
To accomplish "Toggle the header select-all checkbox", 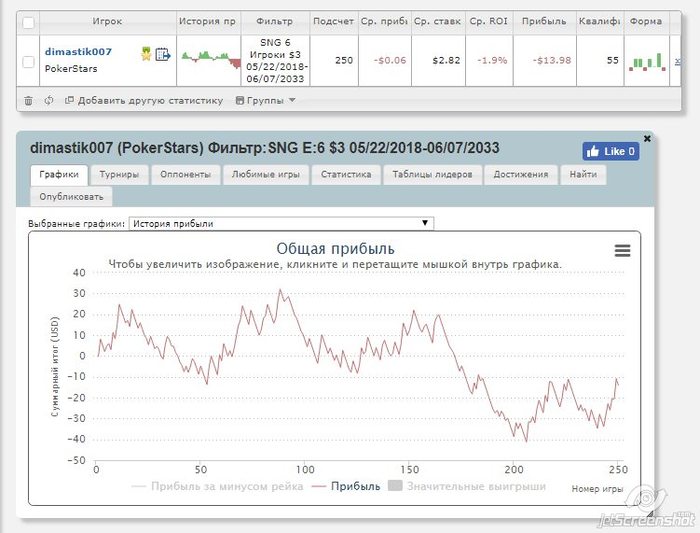I will point(28,22).
